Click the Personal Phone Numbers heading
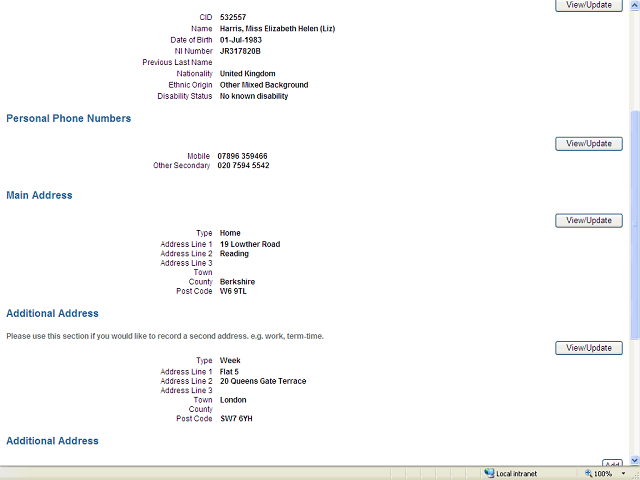 pyautogui.click(x=68, y=118)
